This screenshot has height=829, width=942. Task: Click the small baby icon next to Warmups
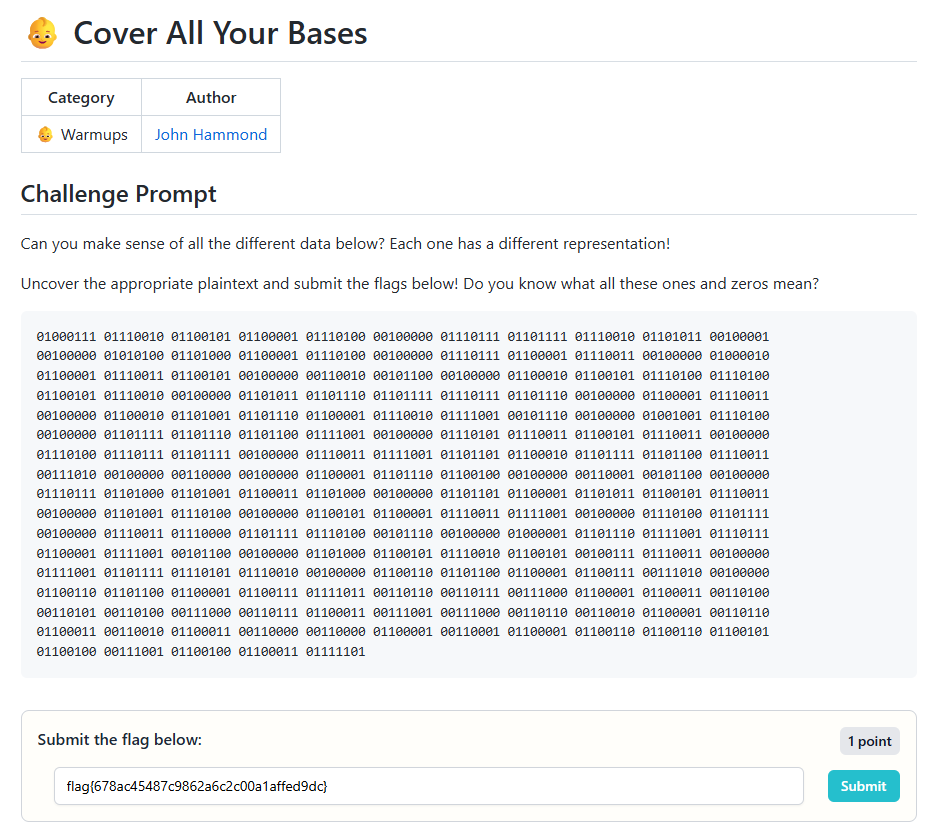45,135
